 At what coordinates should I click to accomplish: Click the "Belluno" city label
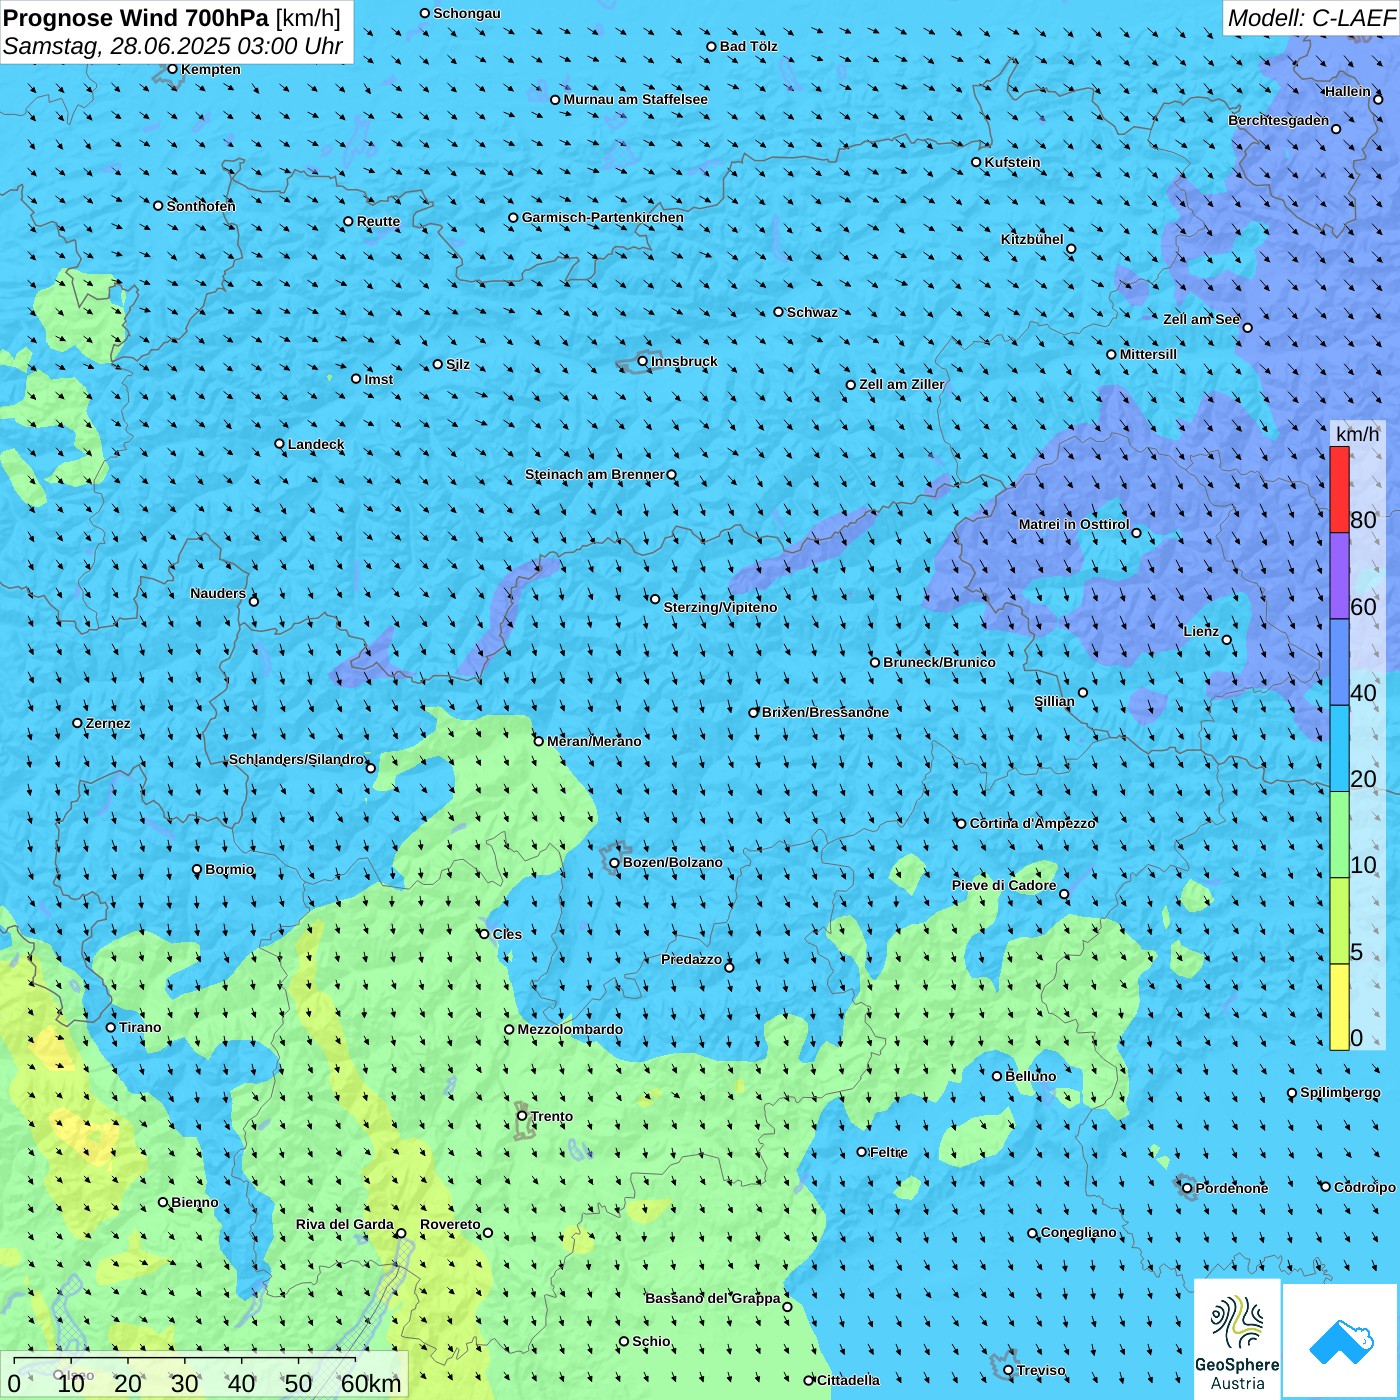pyautogui.click(x=1030, y=1076)
